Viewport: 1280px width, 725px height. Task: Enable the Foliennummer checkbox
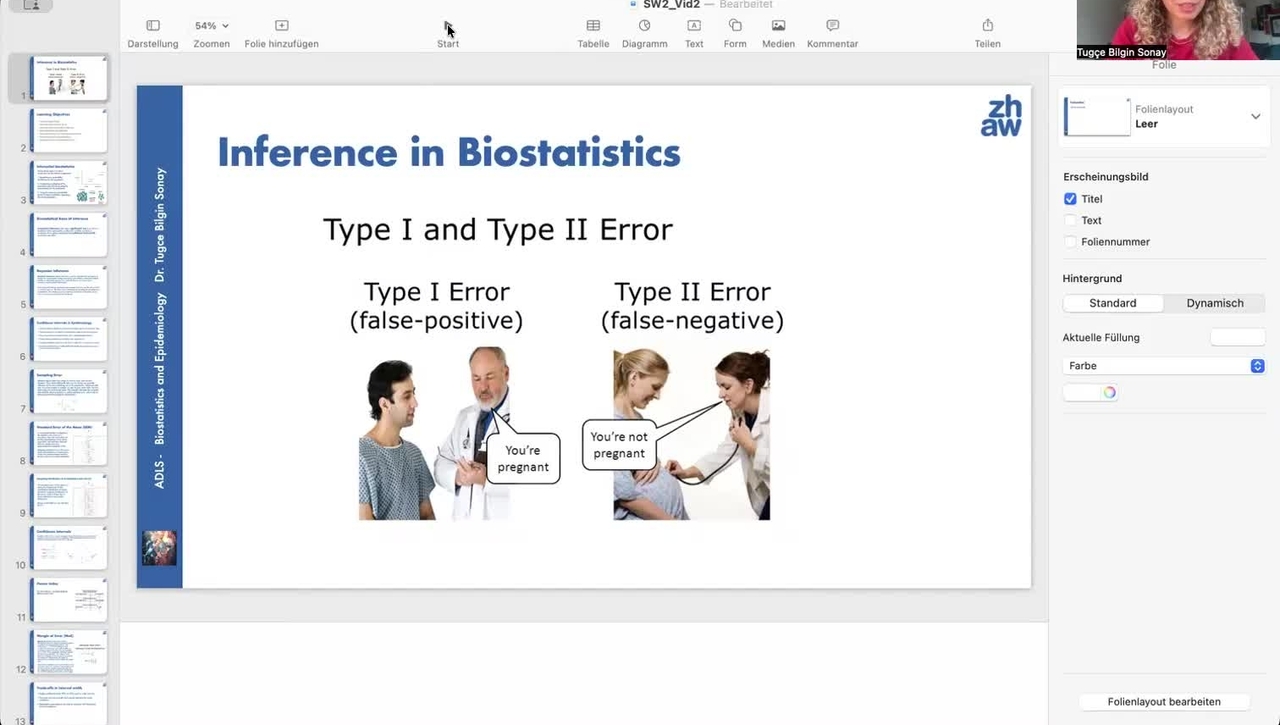[x=1070, y=242]
